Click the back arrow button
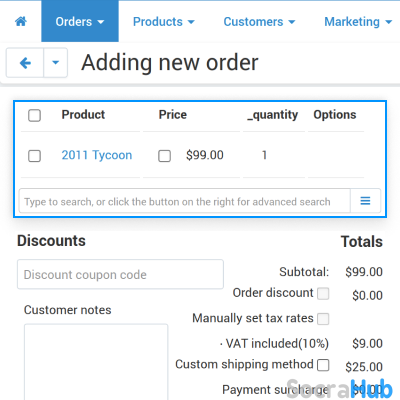Image resolution: width=400 pixels, height=400 pixels. tap(25, 63)
